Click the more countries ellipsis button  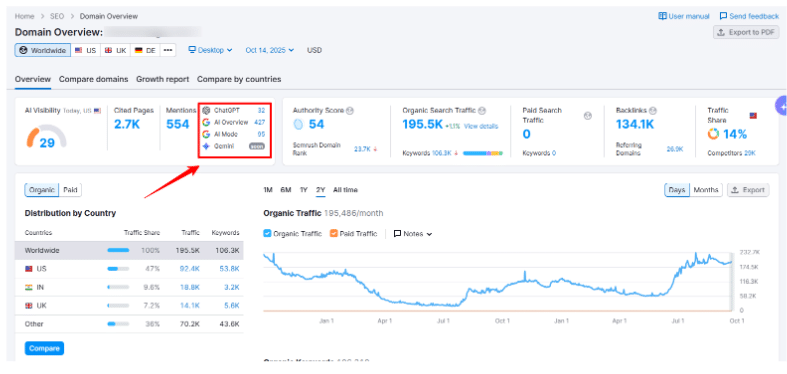click(x=168, y=50)
